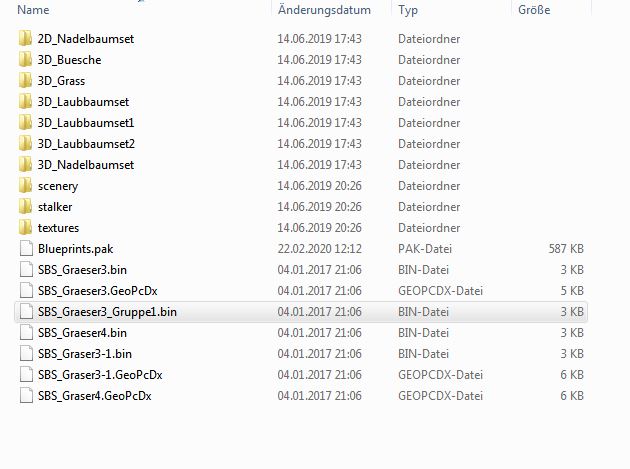Select the stalker folder icon

25,207
